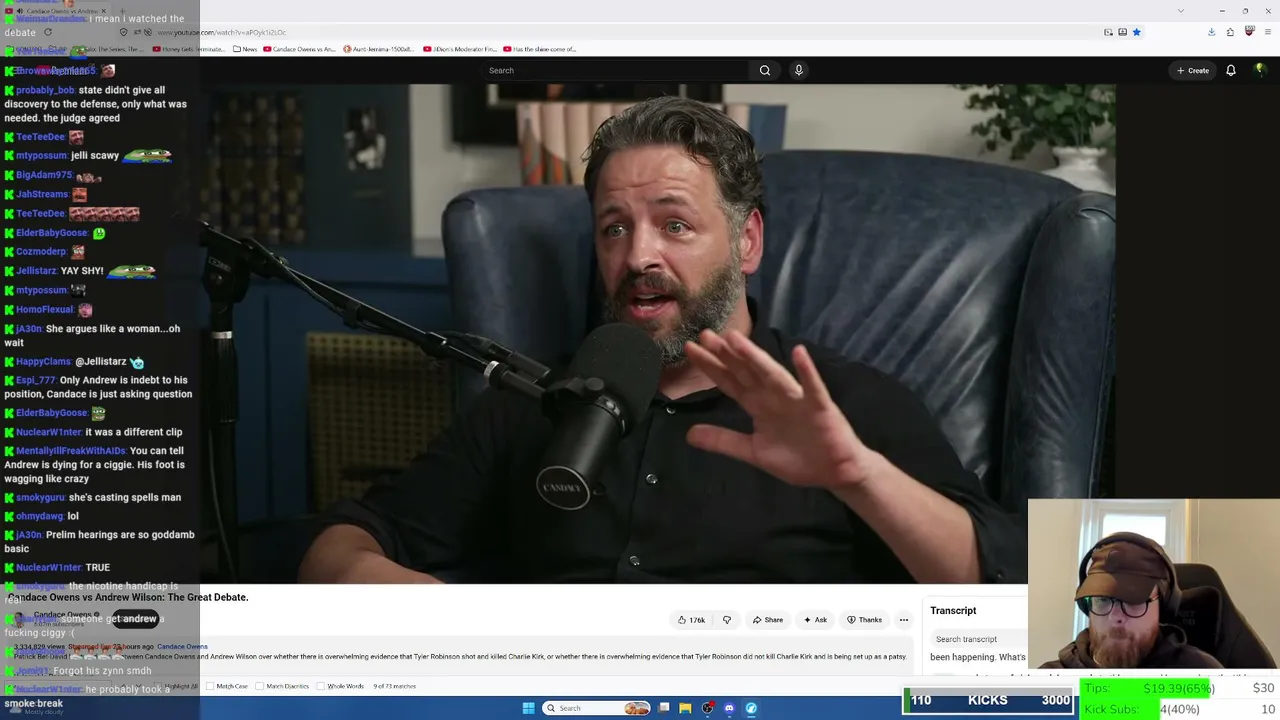Image resolution: width=1280 pixels, height=720 pixels.
Task: Dislike the video with thumbs-down
Action: 727,620
